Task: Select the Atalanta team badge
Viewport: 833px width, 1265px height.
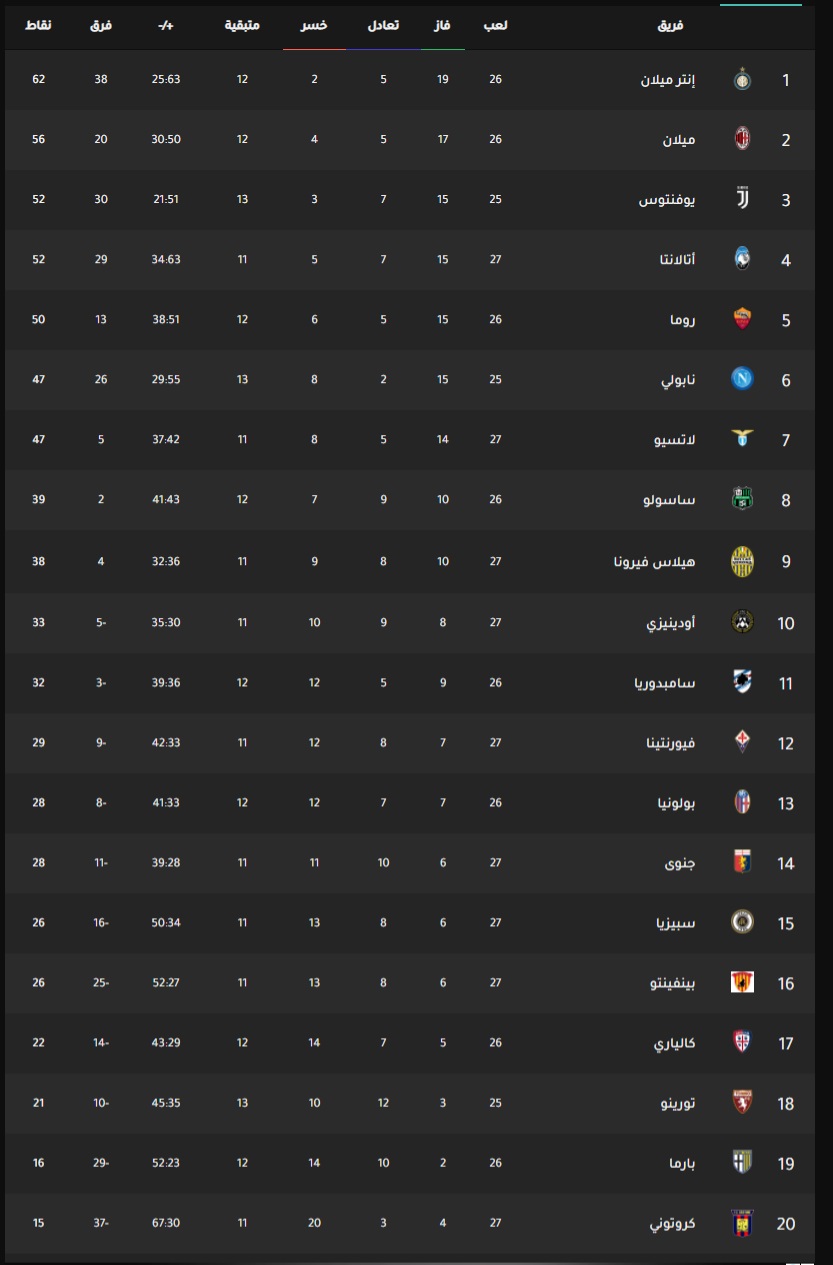Action: [x=742, y=259]
